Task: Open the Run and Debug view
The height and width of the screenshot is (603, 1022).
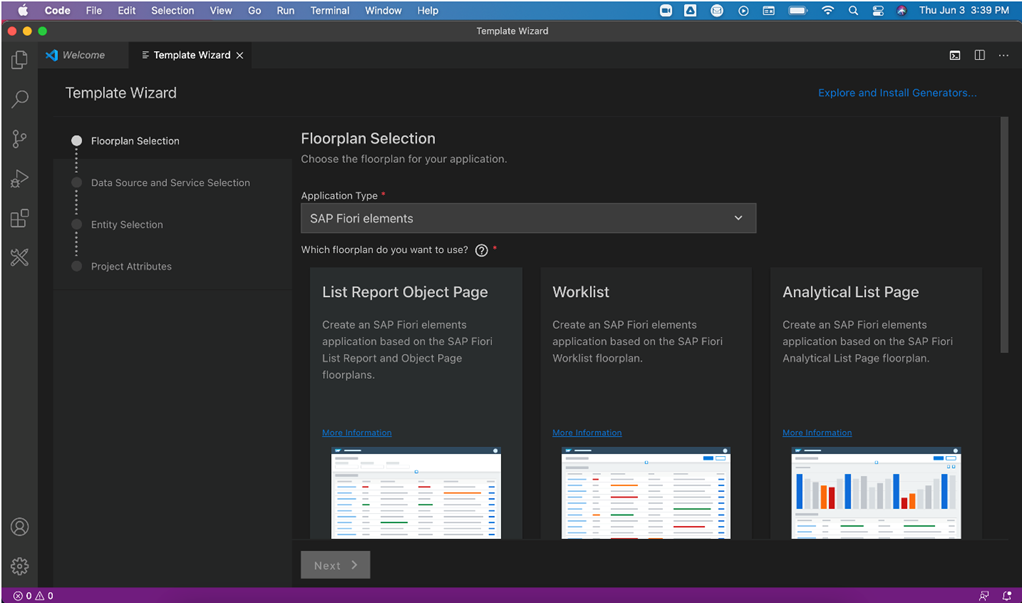Action: pyautogui.click(x=20, y=179)
